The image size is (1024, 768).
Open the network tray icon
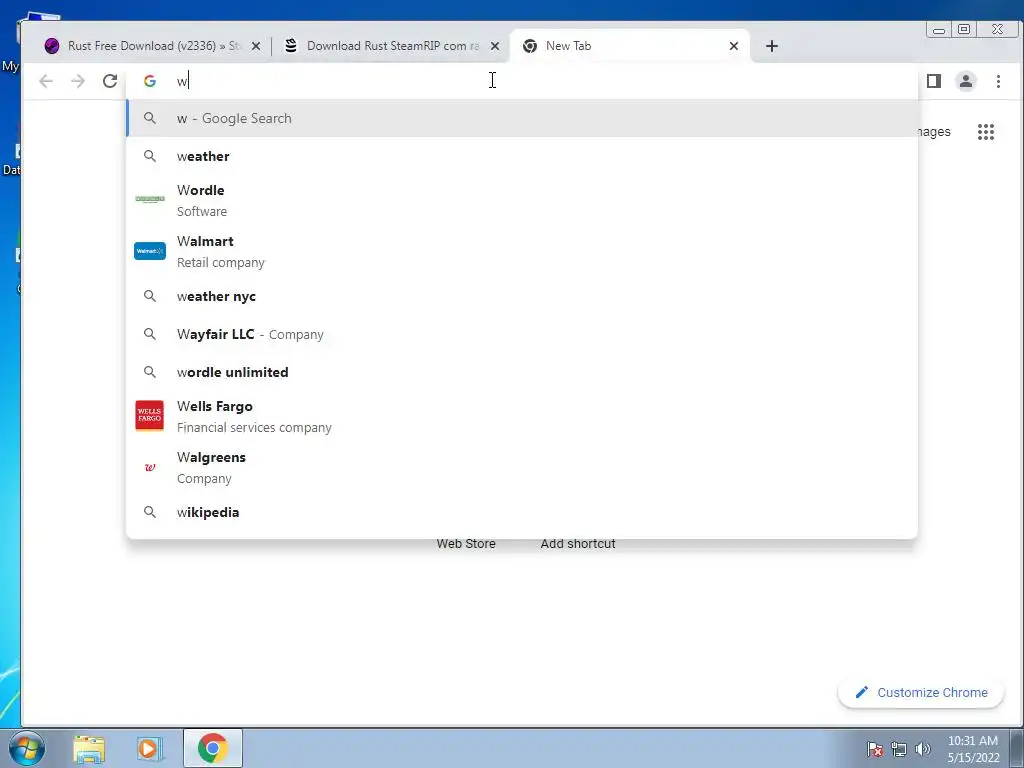point(899,749)
